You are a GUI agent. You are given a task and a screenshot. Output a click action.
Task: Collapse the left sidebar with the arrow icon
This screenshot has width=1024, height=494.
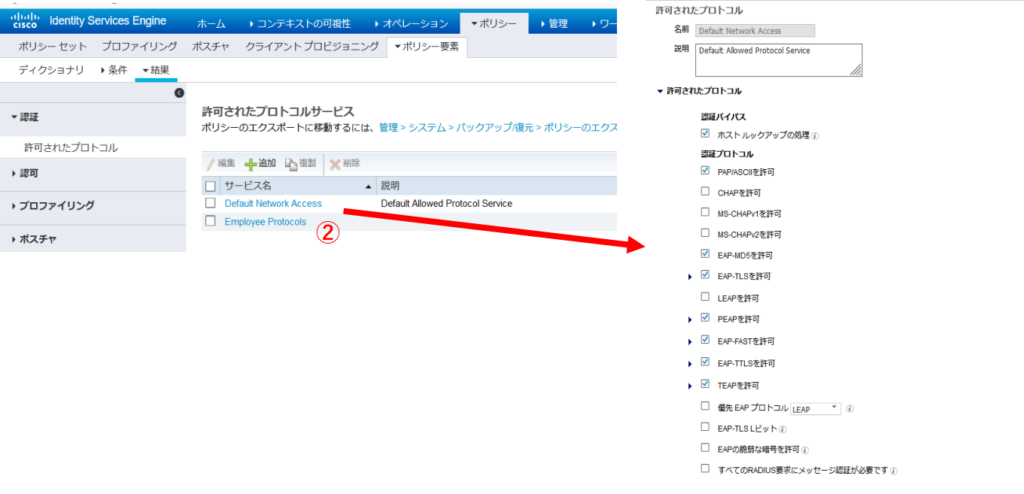(x=179, y=93)
